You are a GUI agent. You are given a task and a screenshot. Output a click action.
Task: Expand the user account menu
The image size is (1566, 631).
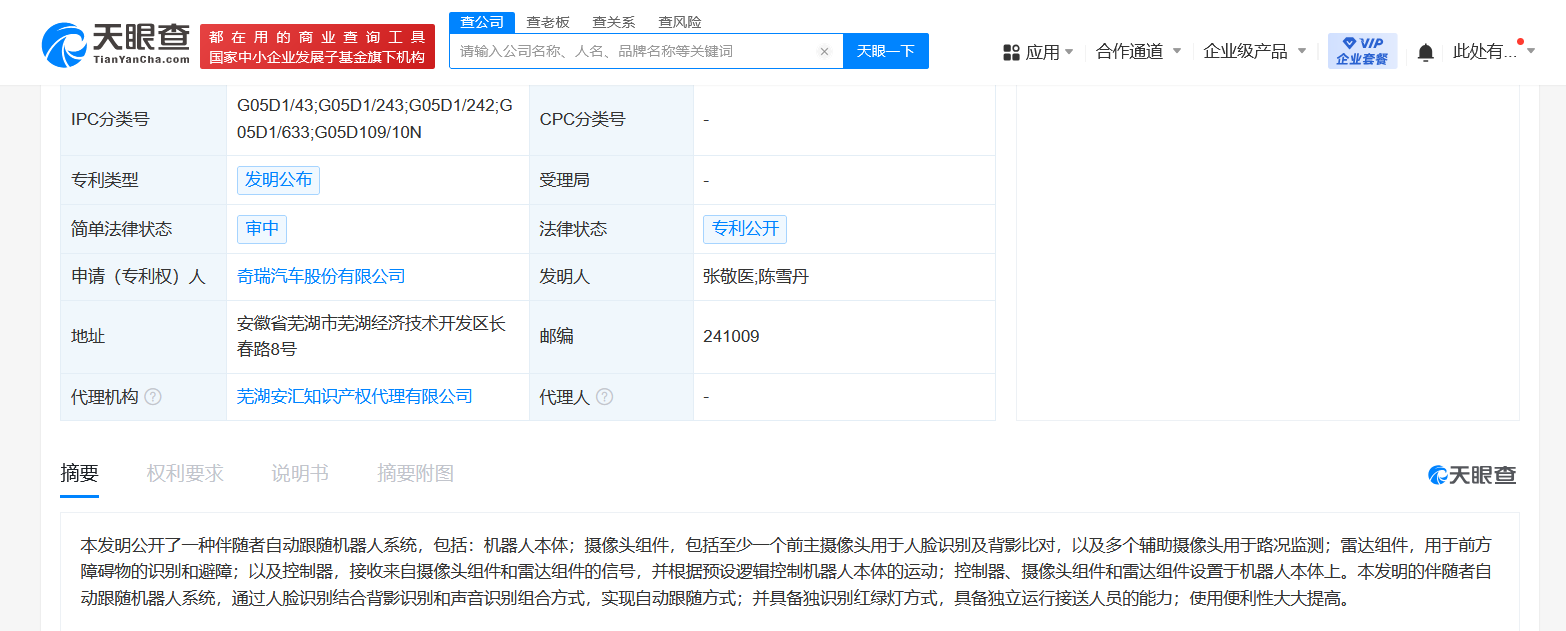pyautogui.click(x=1530, y=51)
